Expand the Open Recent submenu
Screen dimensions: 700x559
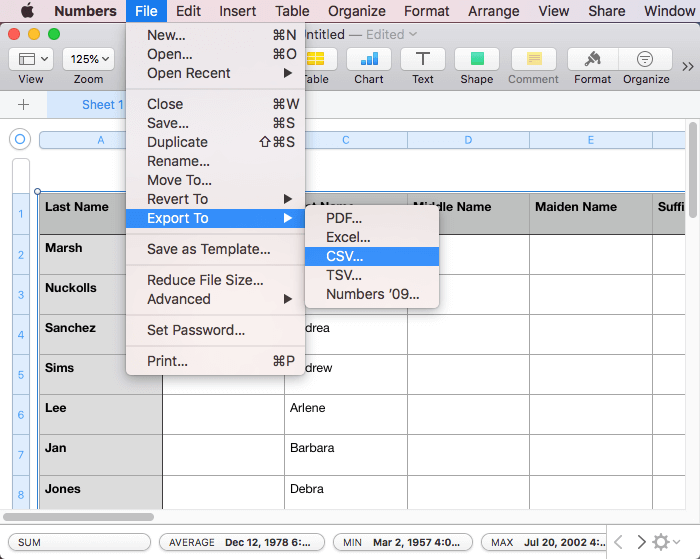click(x=216, y=73)
